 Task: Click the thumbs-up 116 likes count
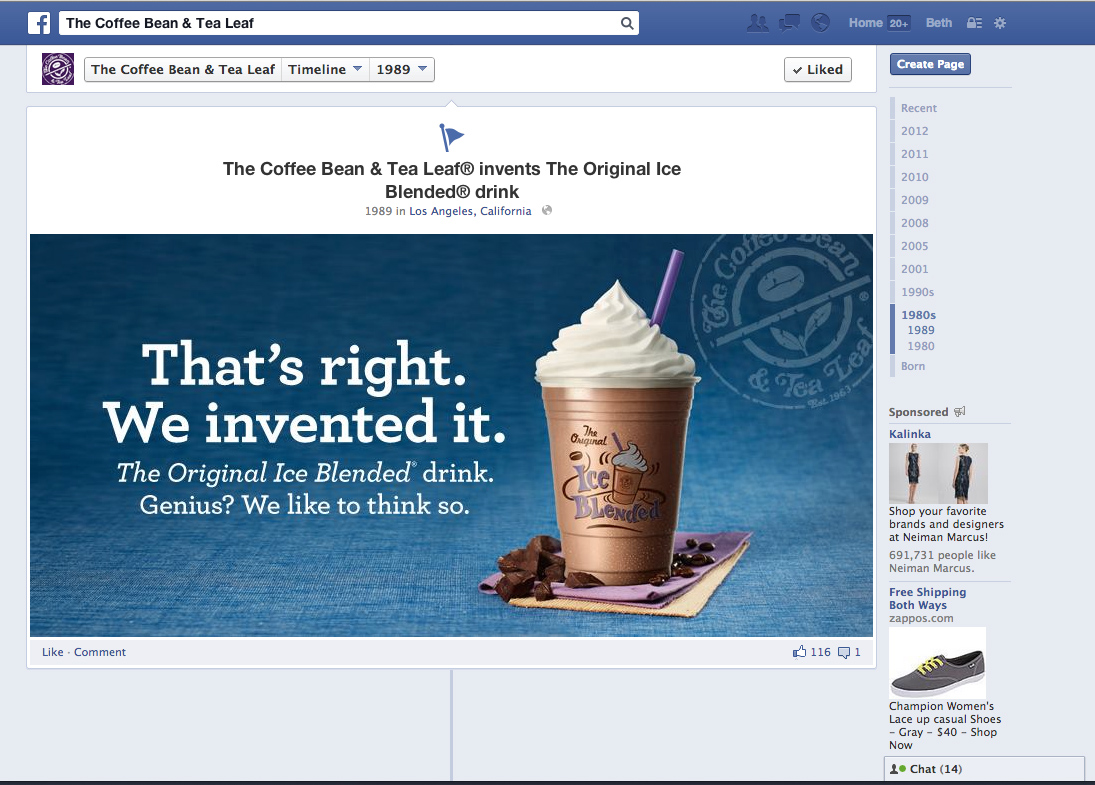[x=811, y=652]
